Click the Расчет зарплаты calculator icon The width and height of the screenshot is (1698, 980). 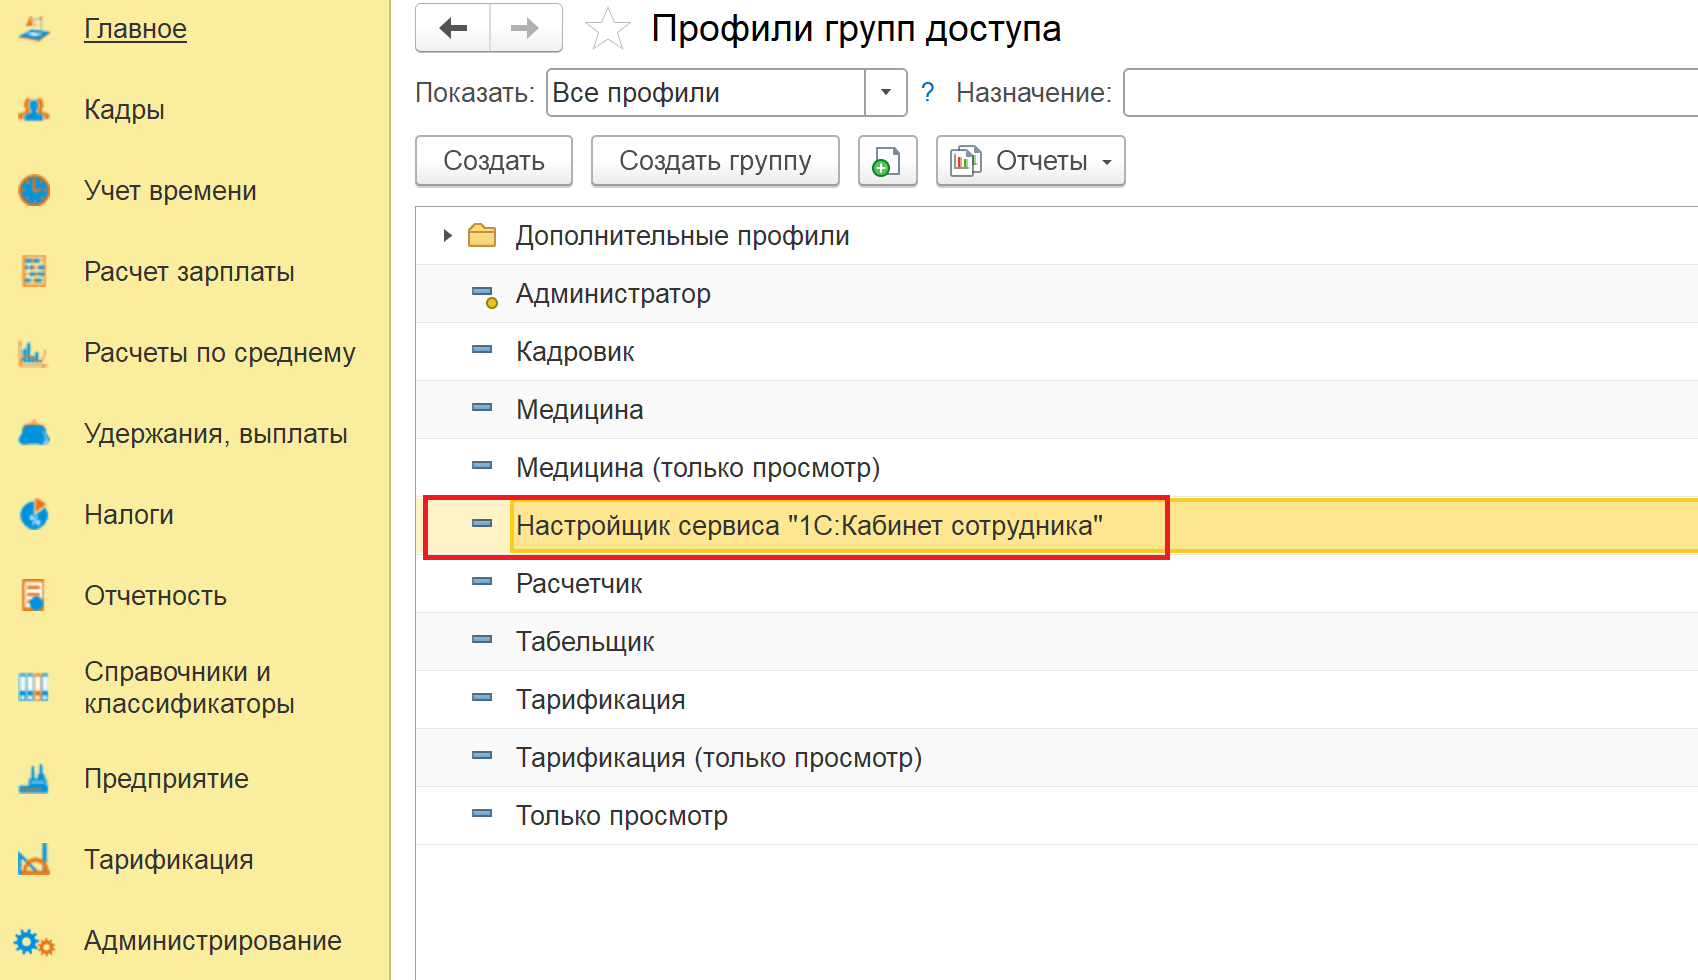pos(34,271)
